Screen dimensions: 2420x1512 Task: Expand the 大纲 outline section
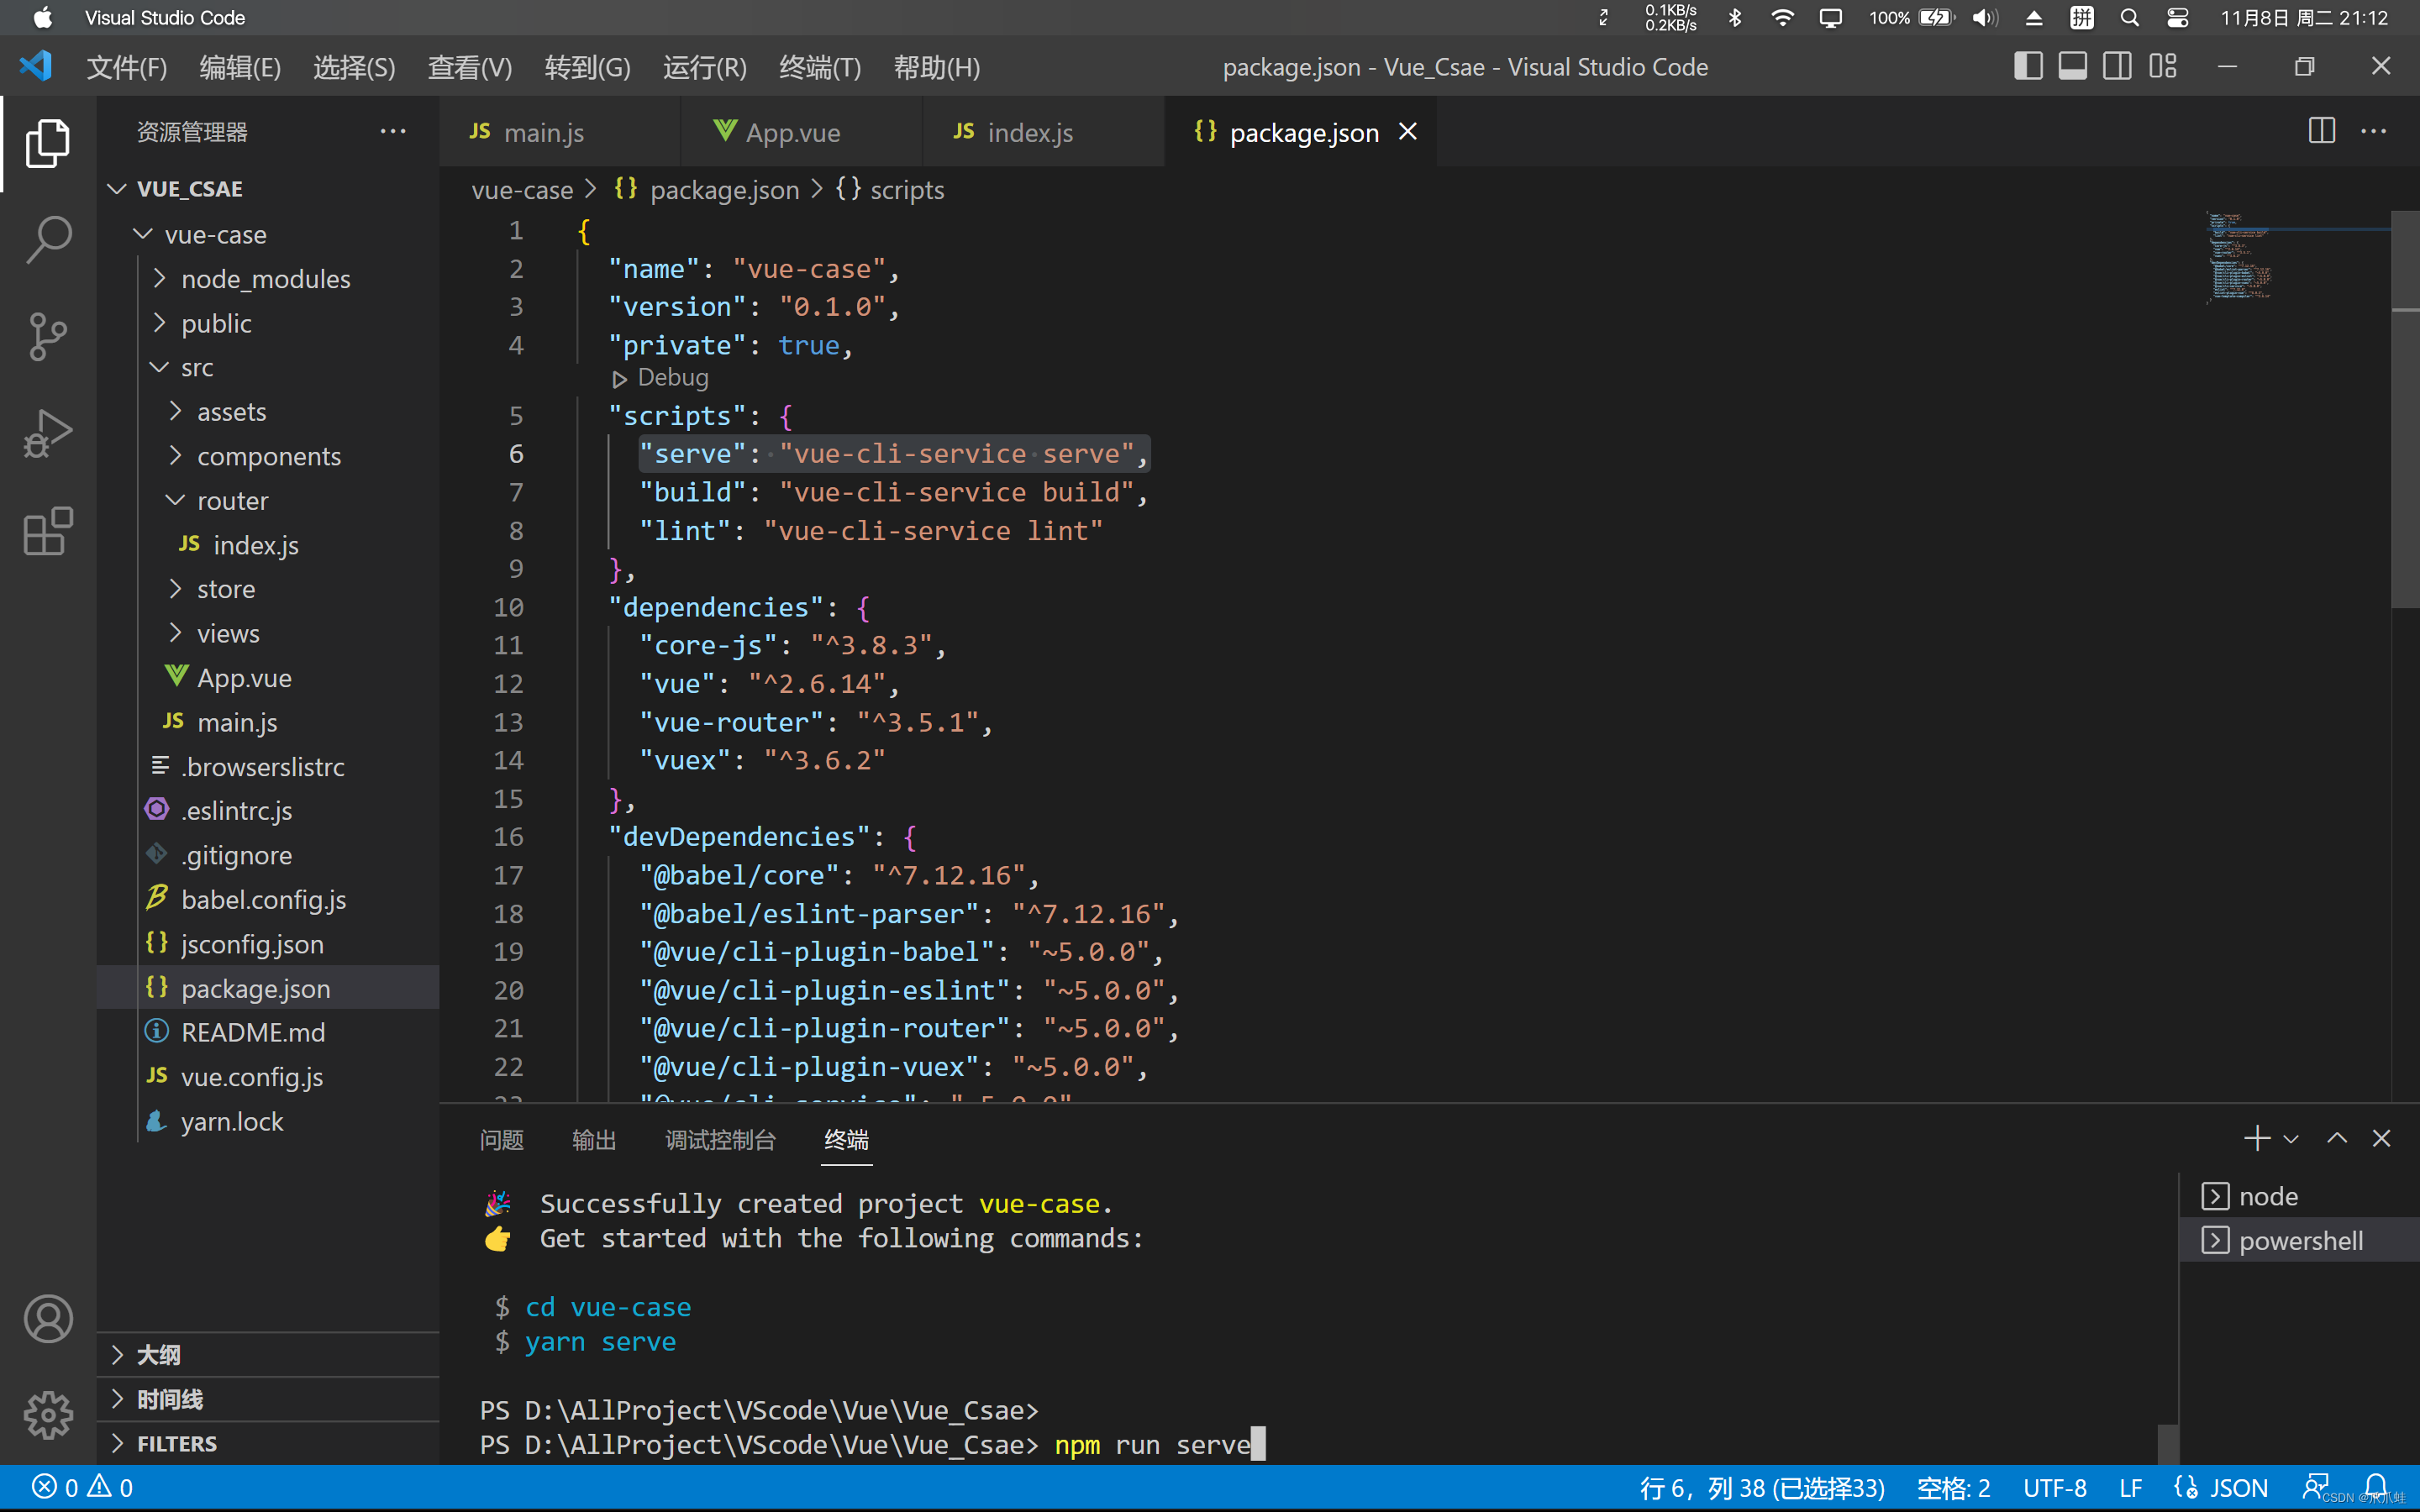point(268,1354)
